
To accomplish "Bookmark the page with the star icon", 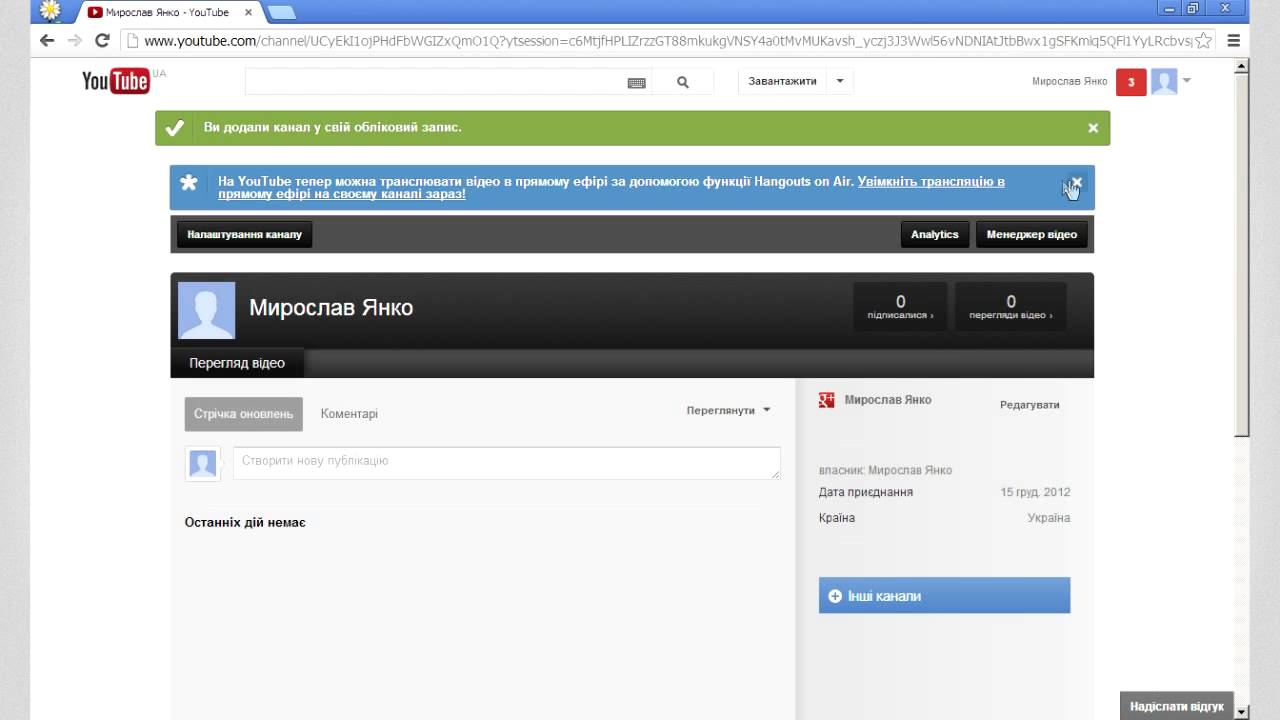I will click(1203, 41).
